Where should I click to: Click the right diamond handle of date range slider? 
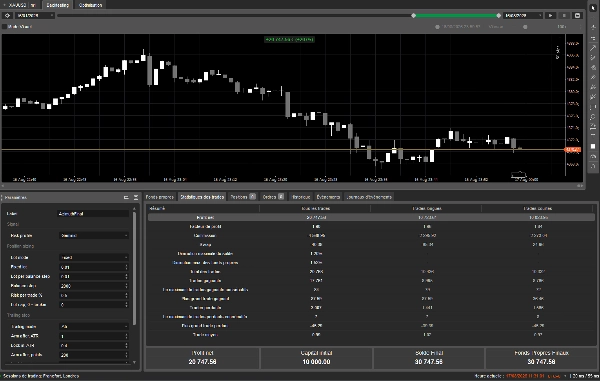tap(499, 15)
